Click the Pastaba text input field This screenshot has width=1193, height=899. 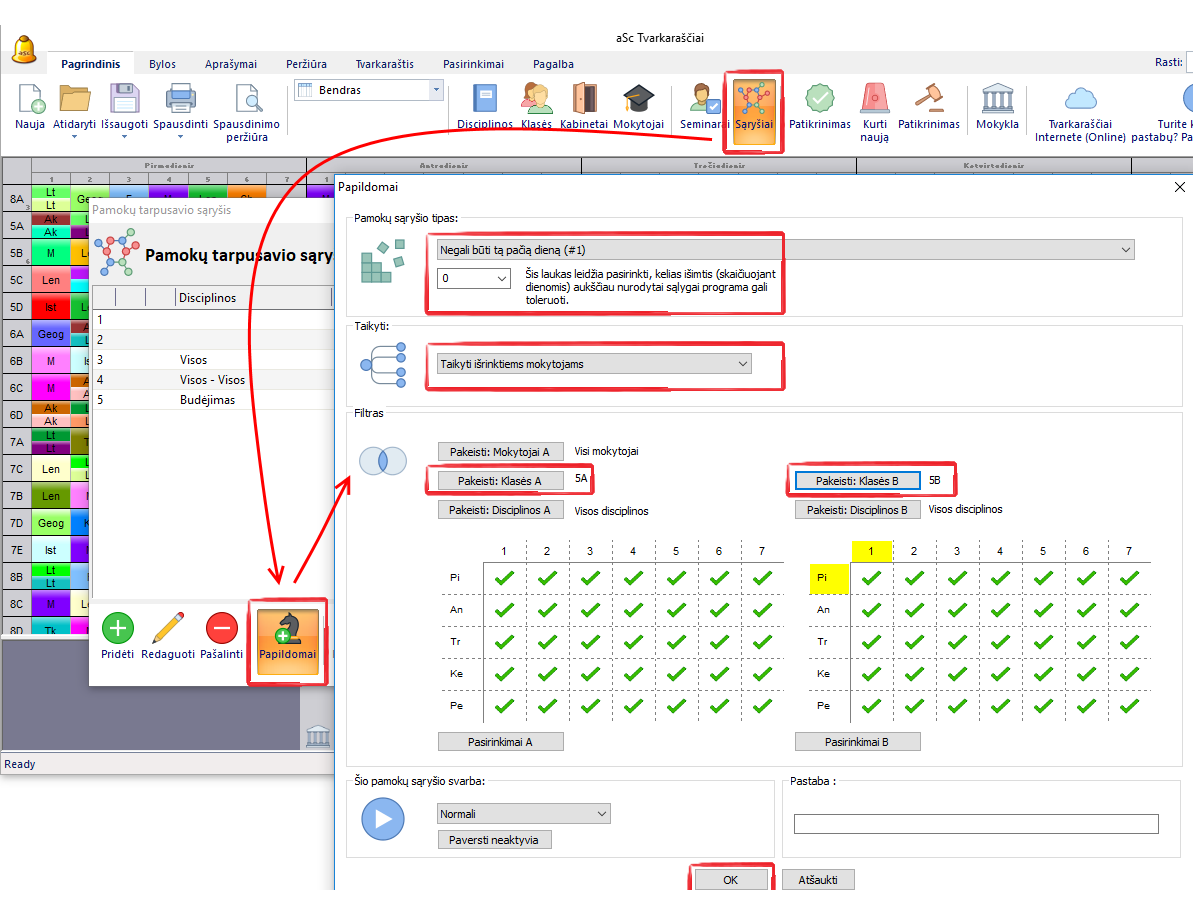(x=975, y=824)
